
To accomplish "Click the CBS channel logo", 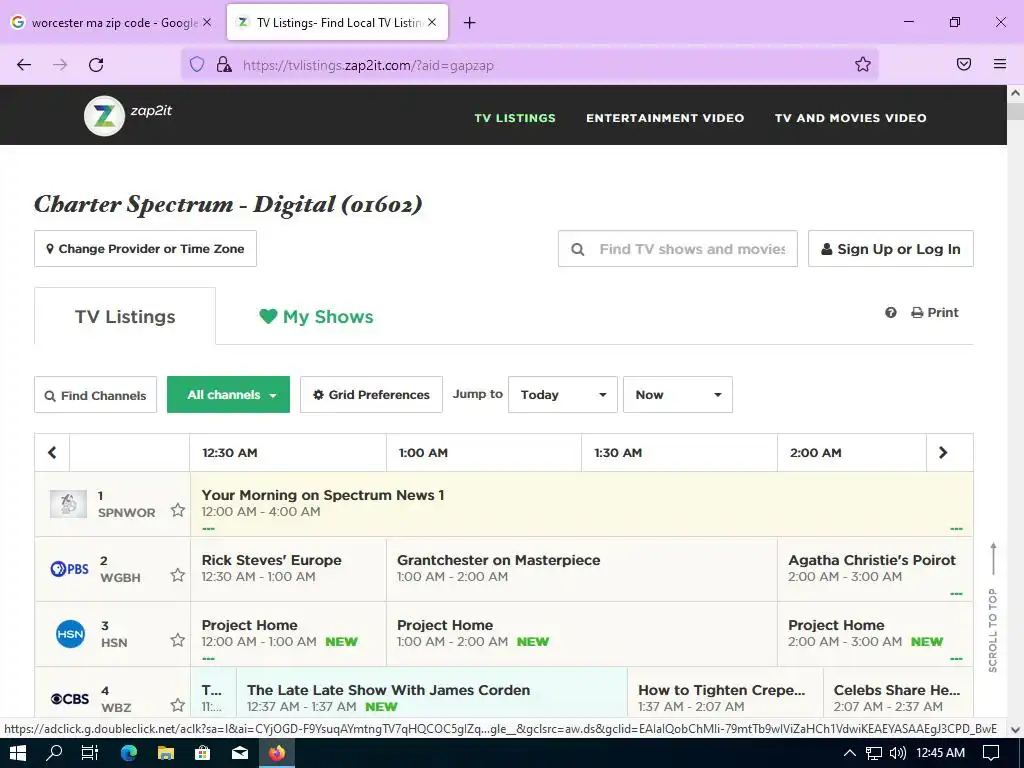I will click(70, 699).
